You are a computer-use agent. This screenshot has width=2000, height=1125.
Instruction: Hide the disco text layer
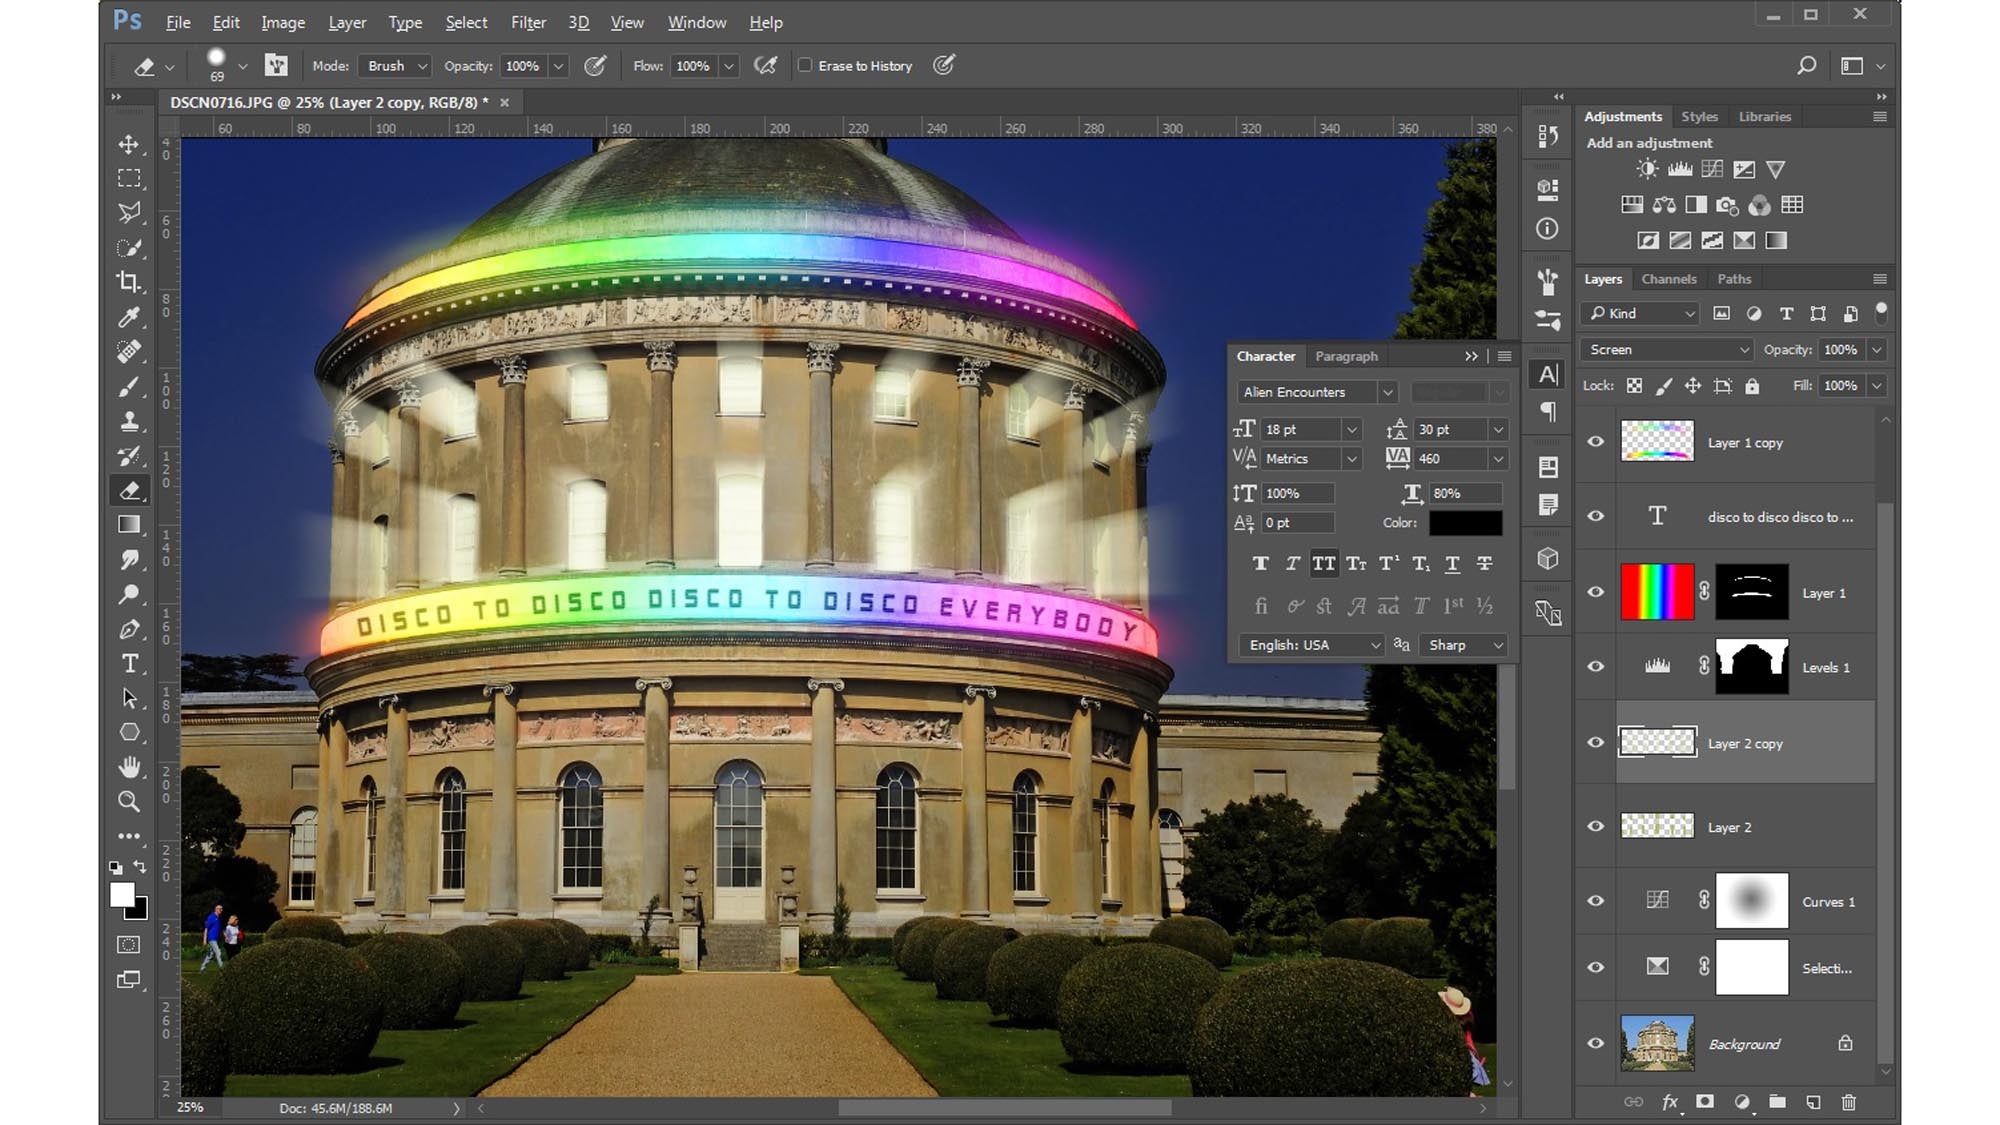[1596, 516]
